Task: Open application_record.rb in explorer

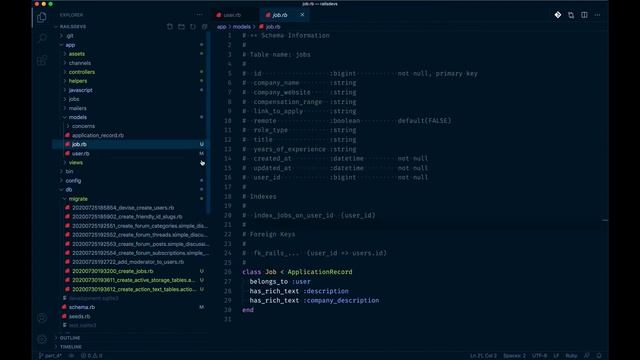Action: [x=98, y=135]
